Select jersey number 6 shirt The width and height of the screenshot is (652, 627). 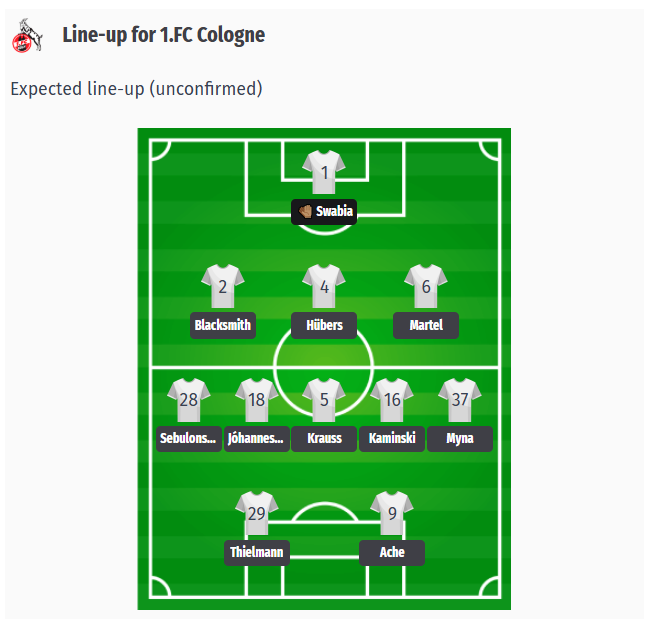pos(426,286)
